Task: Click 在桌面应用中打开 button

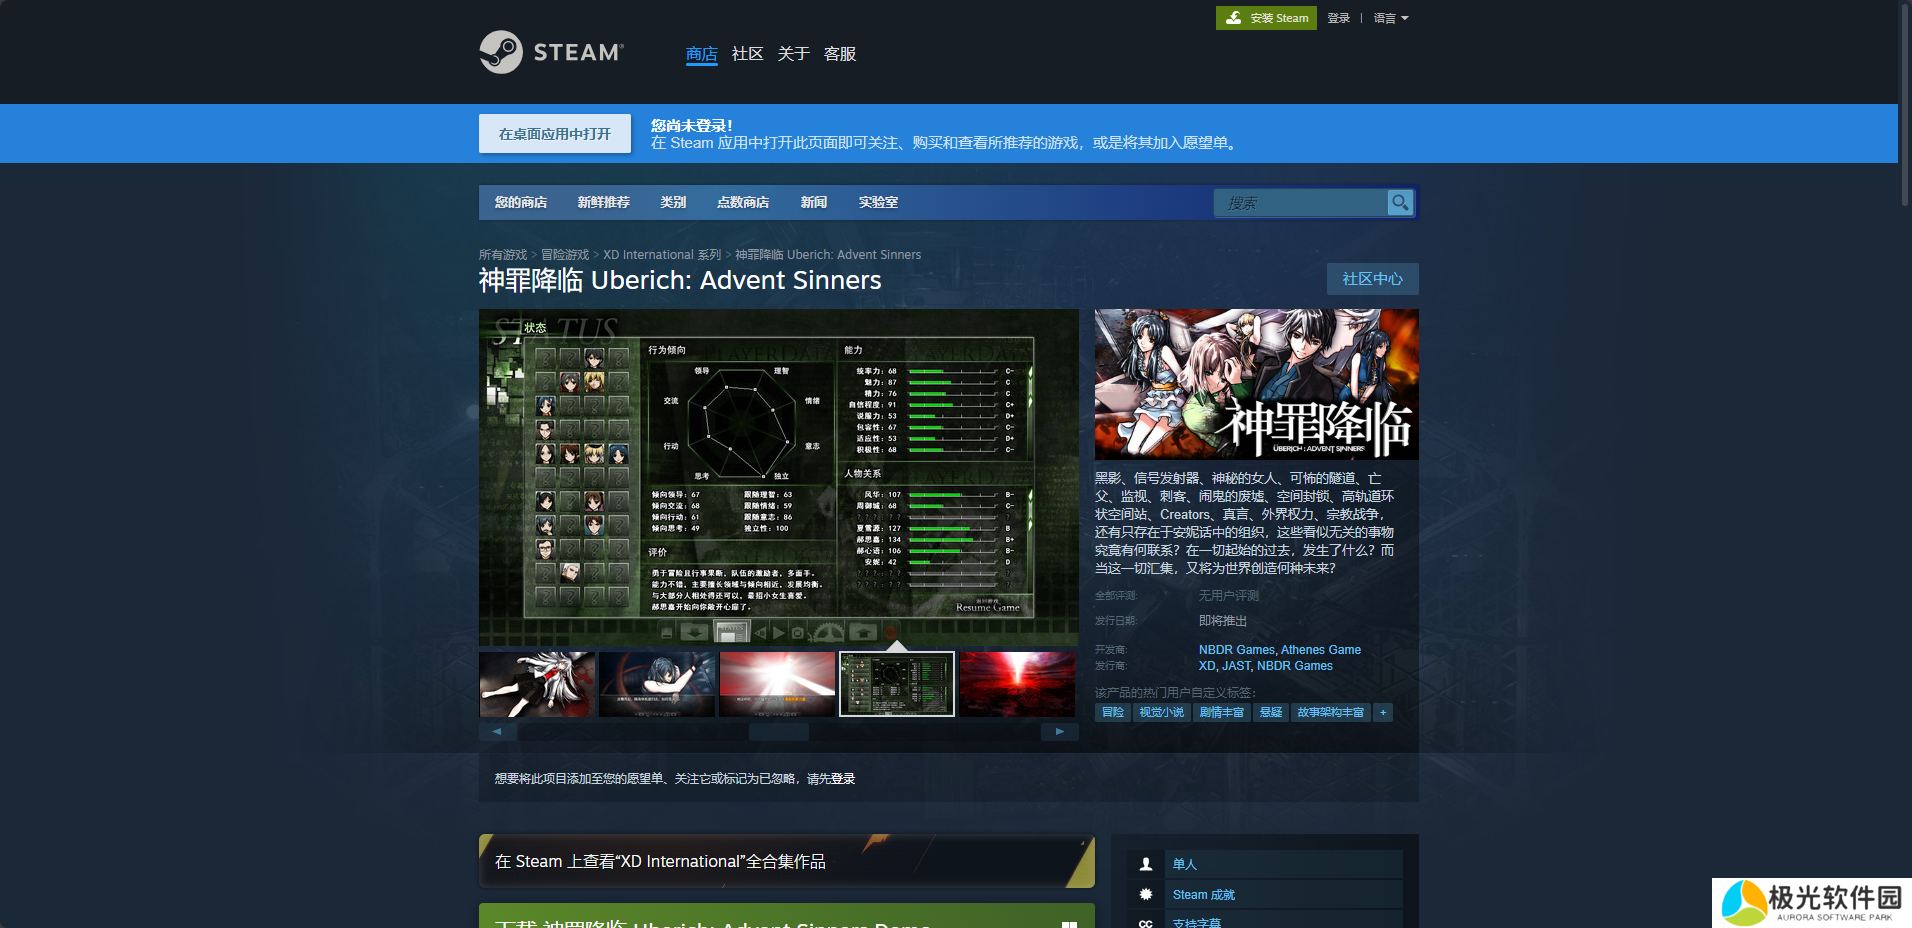Action: pyautogui.click(x=555, y=134)
